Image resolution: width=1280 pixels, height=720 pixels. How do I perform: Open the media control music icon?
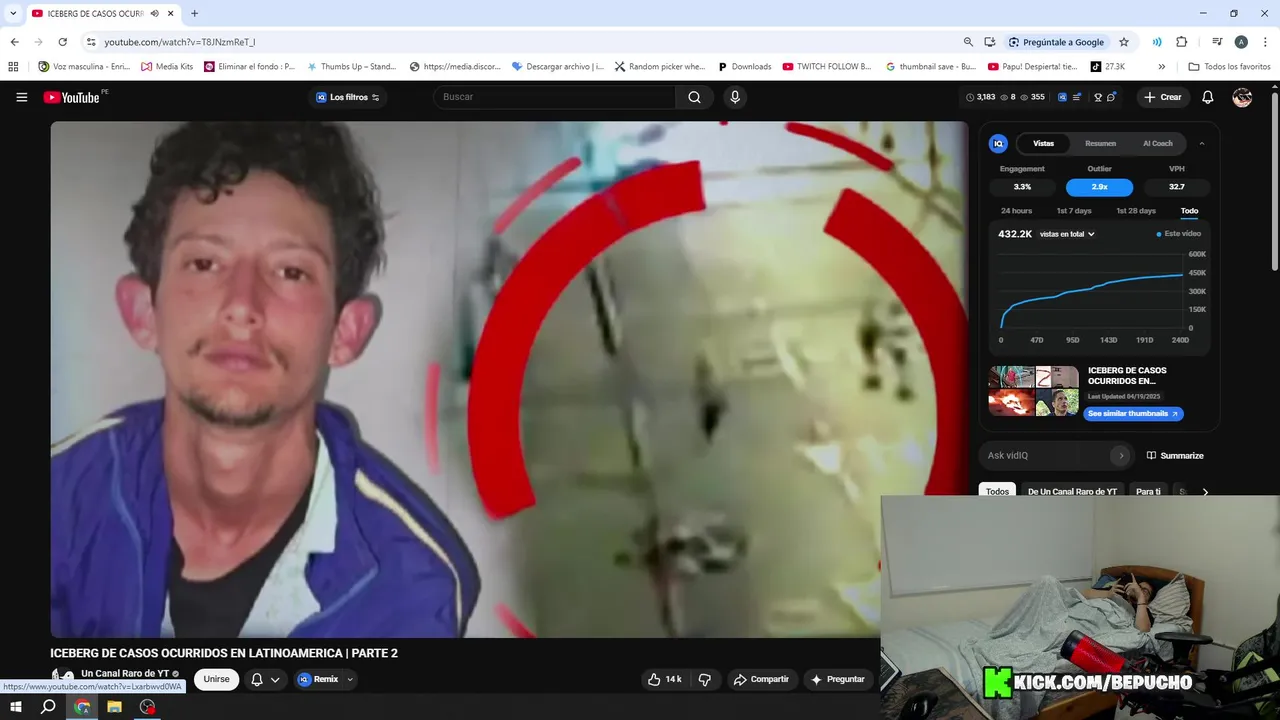[x=1217, y=42]
